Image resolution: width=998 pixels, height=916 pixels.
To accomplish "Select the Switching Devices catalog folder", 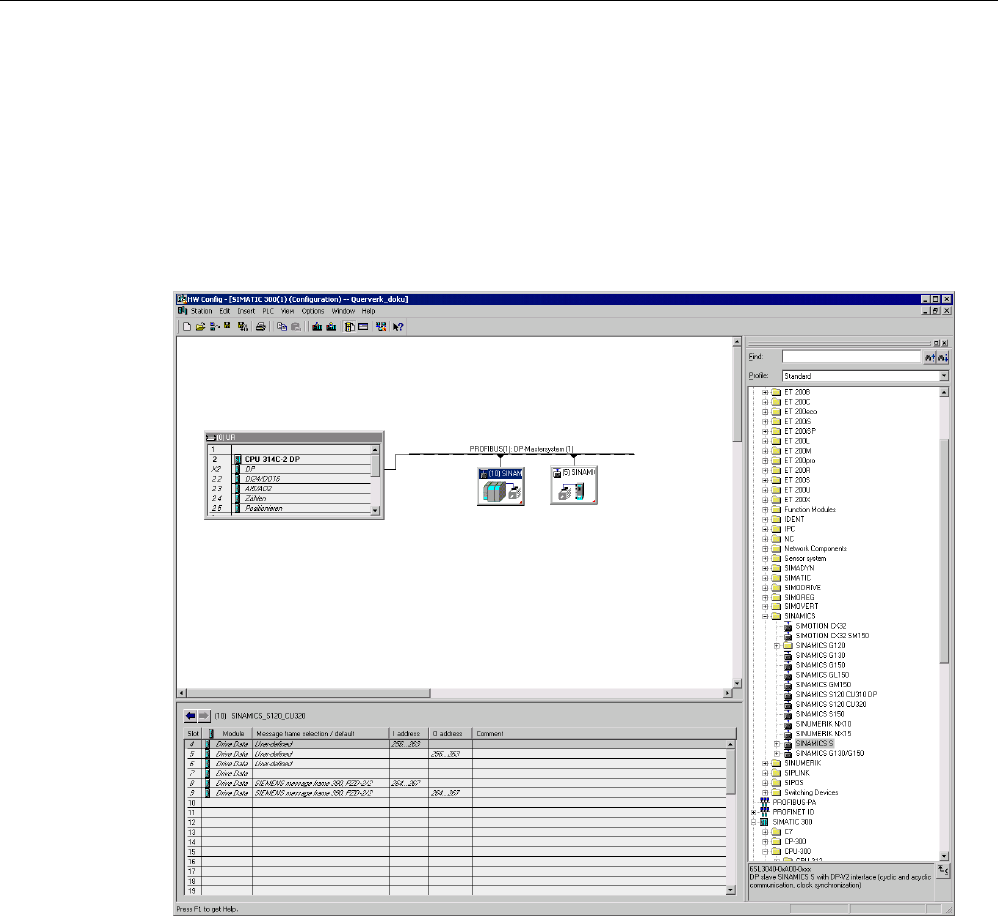I will tap(811, 793).
